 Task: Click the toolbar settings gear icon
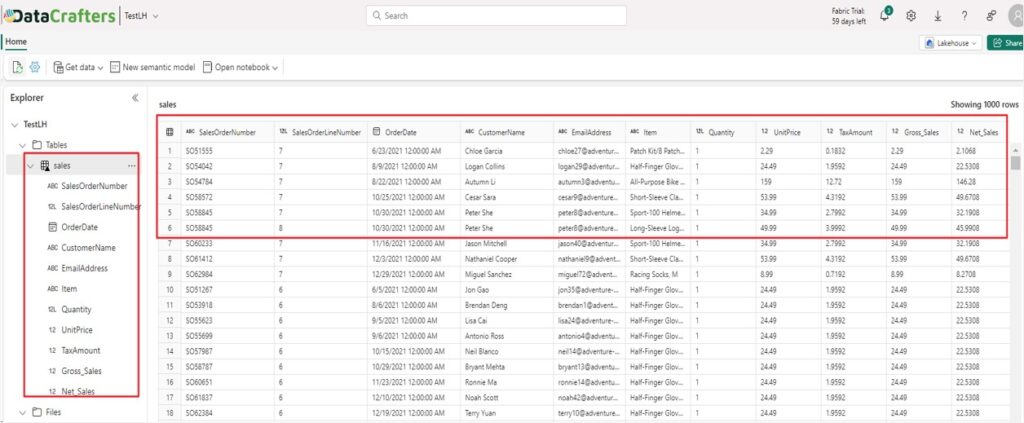35,67
